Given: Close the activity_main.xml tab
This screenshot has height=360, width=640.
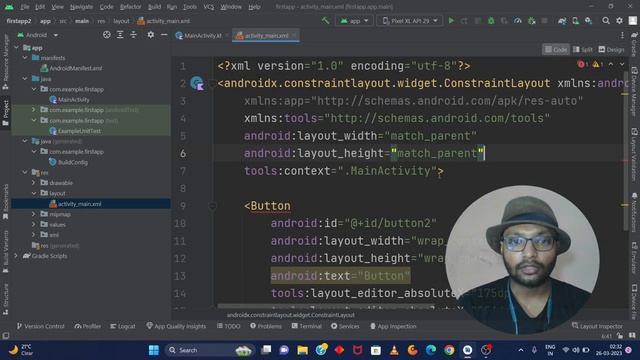Looking at the screenshot, I should pyautogui.click(x=294, y=36).
